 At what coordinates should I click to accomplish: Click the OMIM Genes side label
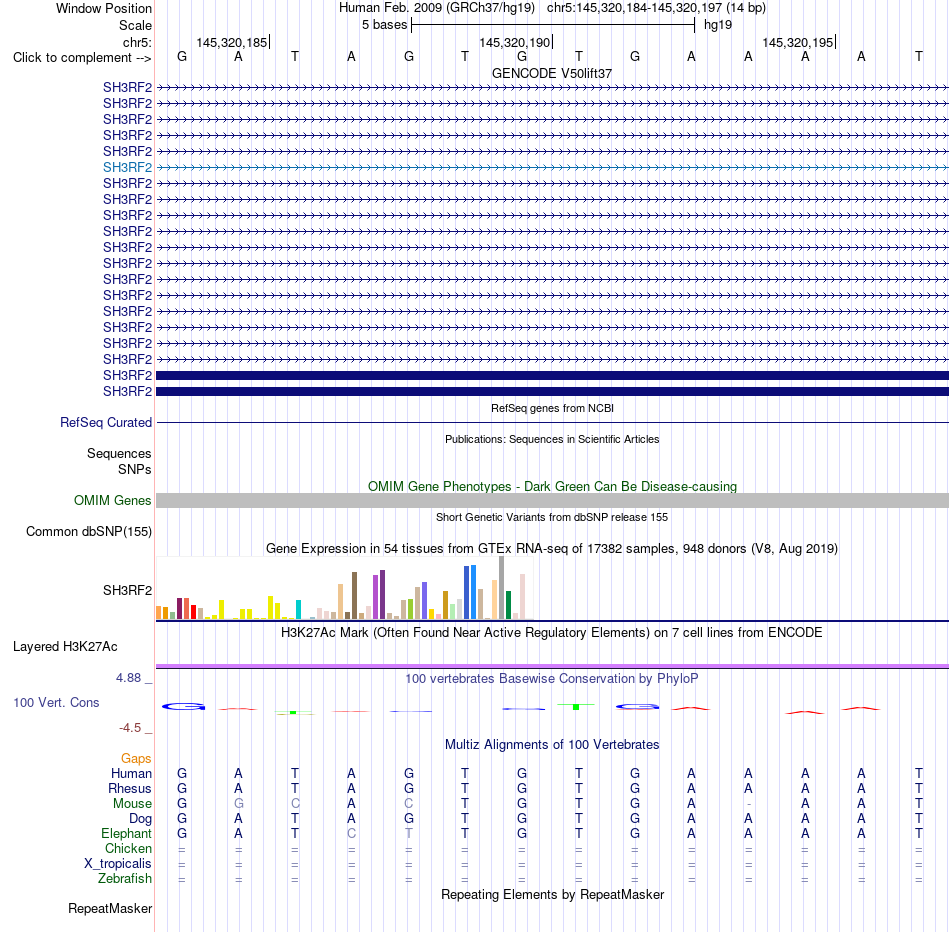coord(113,501)
